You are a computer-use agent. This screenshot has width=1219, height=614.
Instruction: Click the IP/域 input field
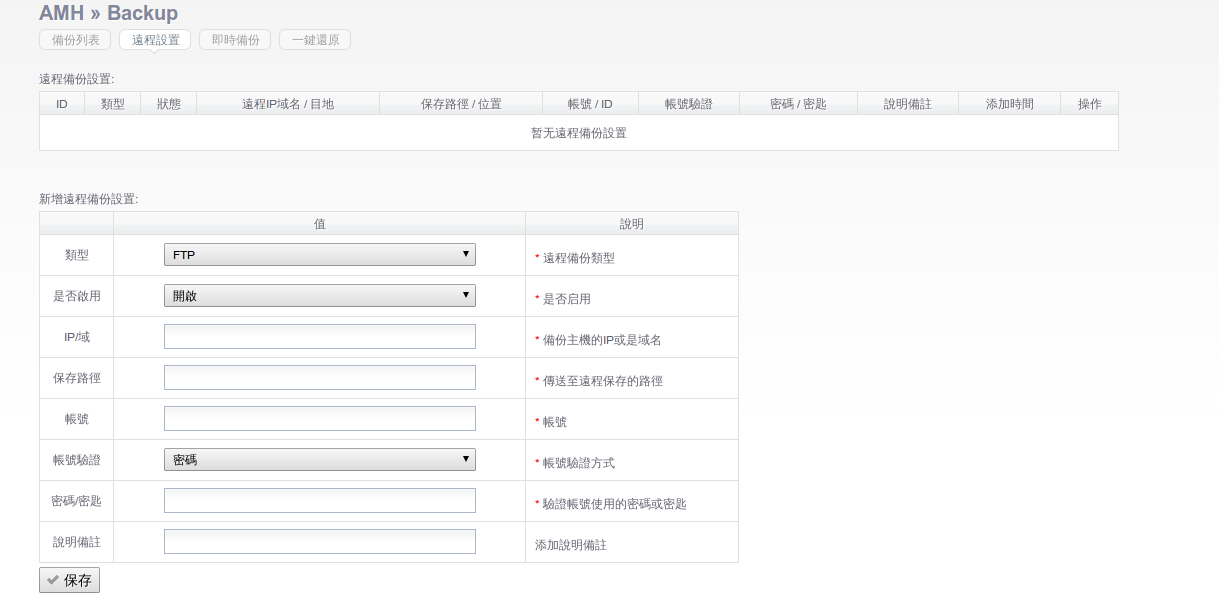[x=319, y=337]
